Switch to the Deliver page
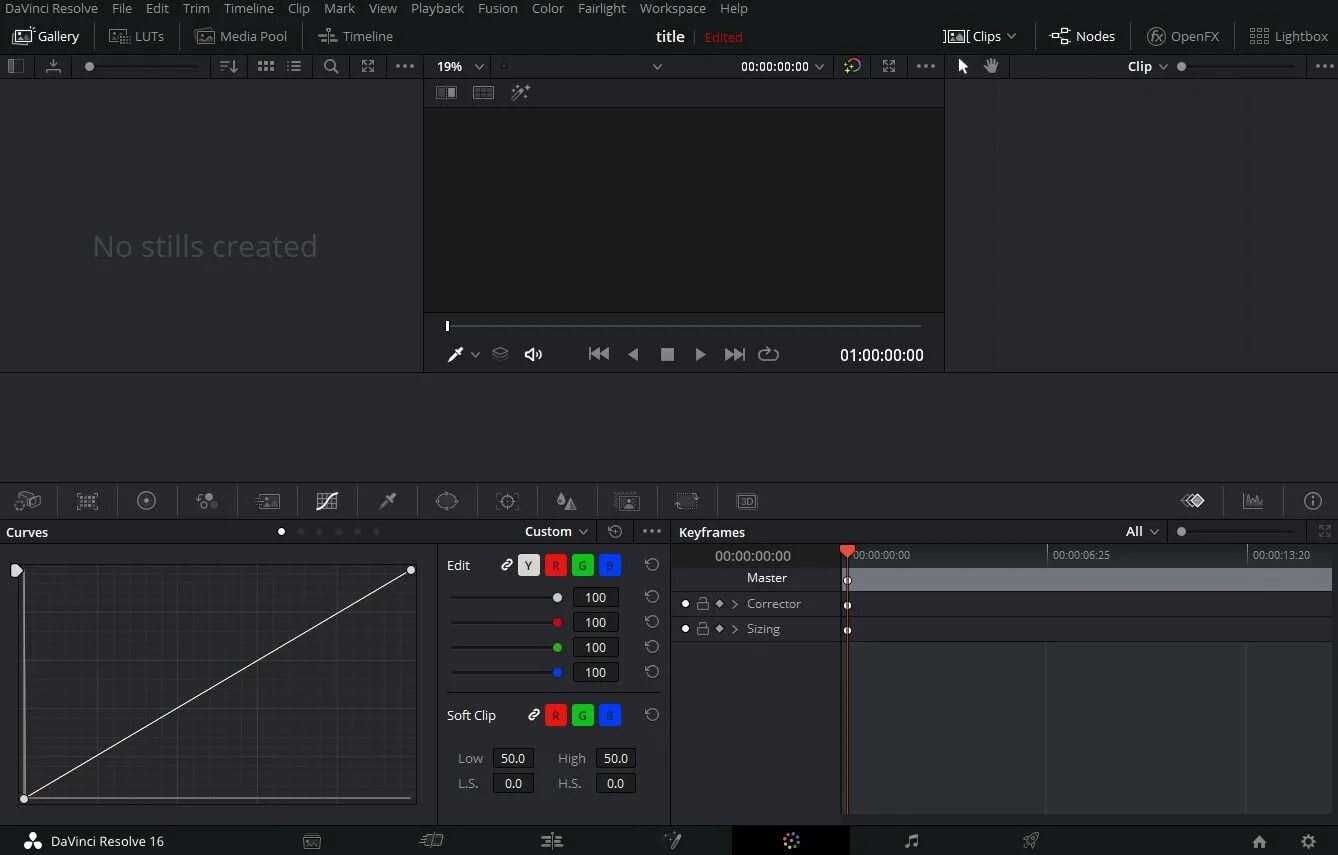Image resolution: width=1338 pixels, height=855 pixels. point(1031,841)
